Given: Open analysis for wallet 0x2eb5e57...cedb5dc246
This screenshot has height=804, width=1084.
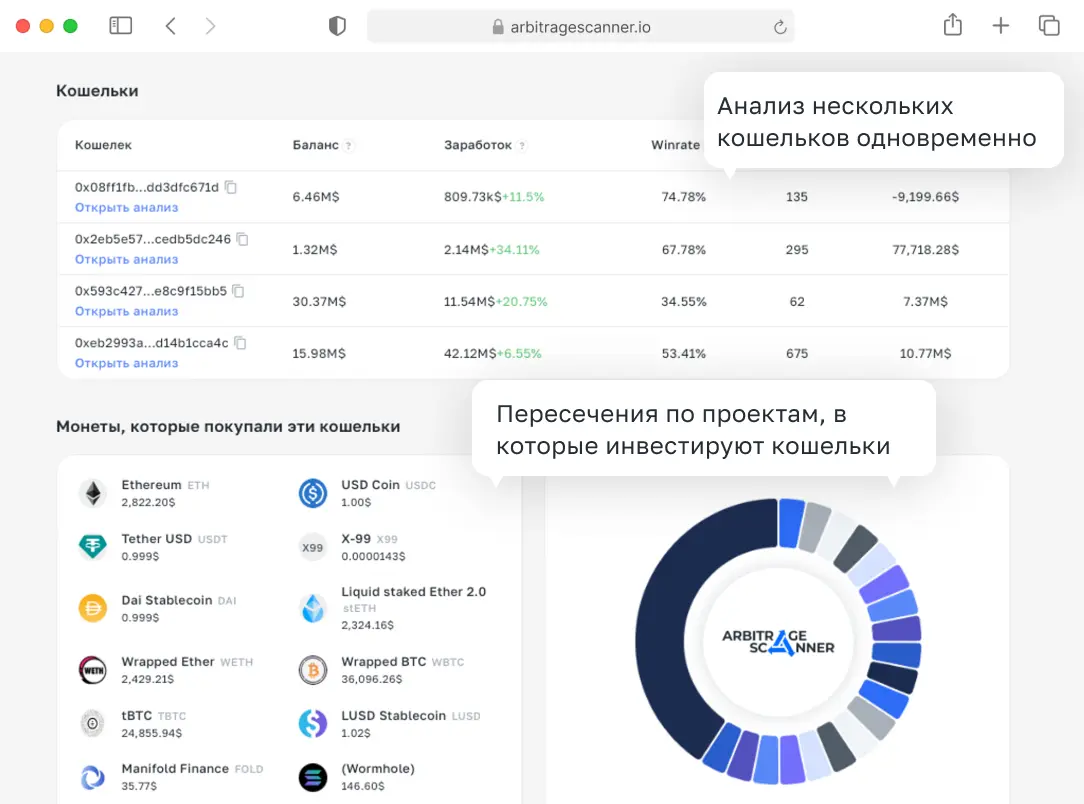Looking at the screenshot, I should click(x=125, y=259).
